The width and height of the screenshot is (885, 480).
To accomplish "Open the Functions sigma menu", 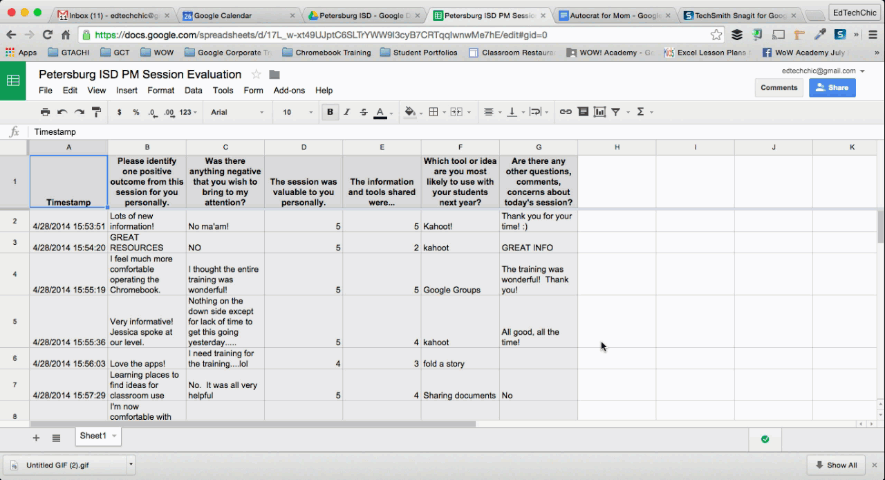I will click(643, 112).
